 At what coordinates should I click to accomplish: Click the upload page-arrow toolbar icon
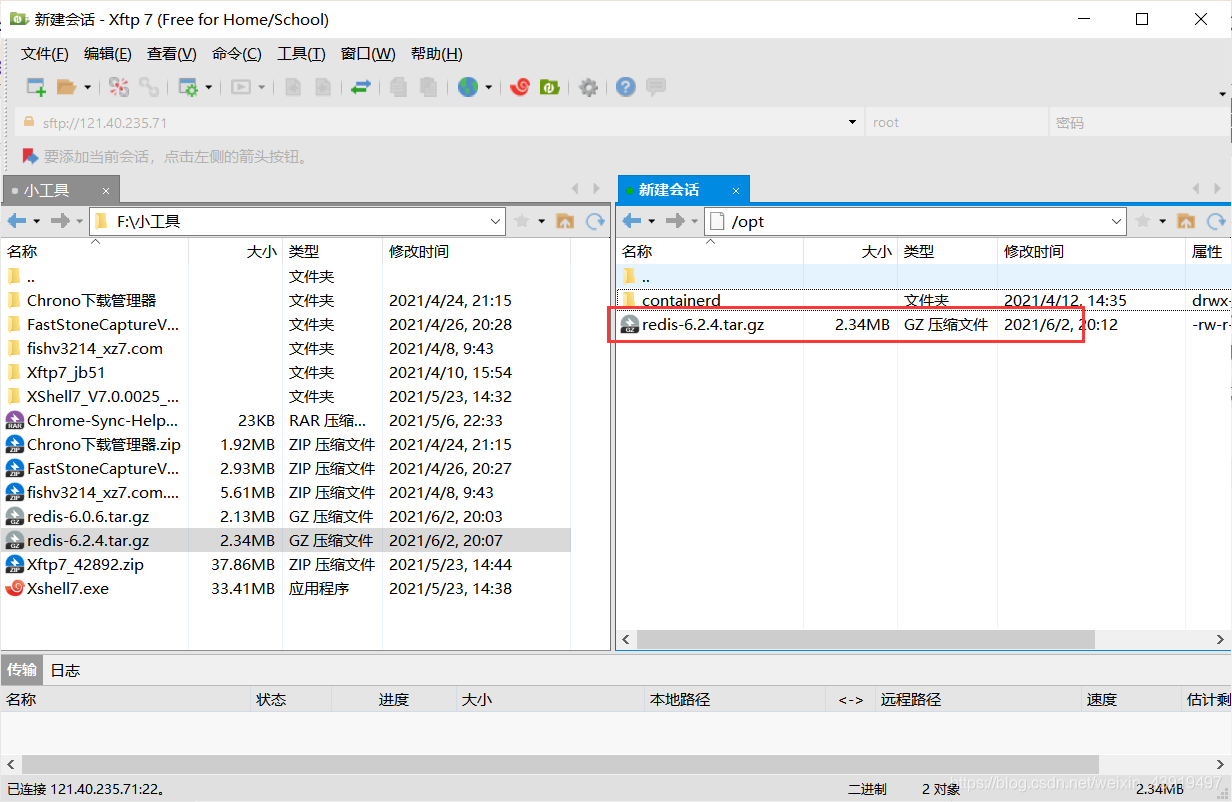coord(293,87)
